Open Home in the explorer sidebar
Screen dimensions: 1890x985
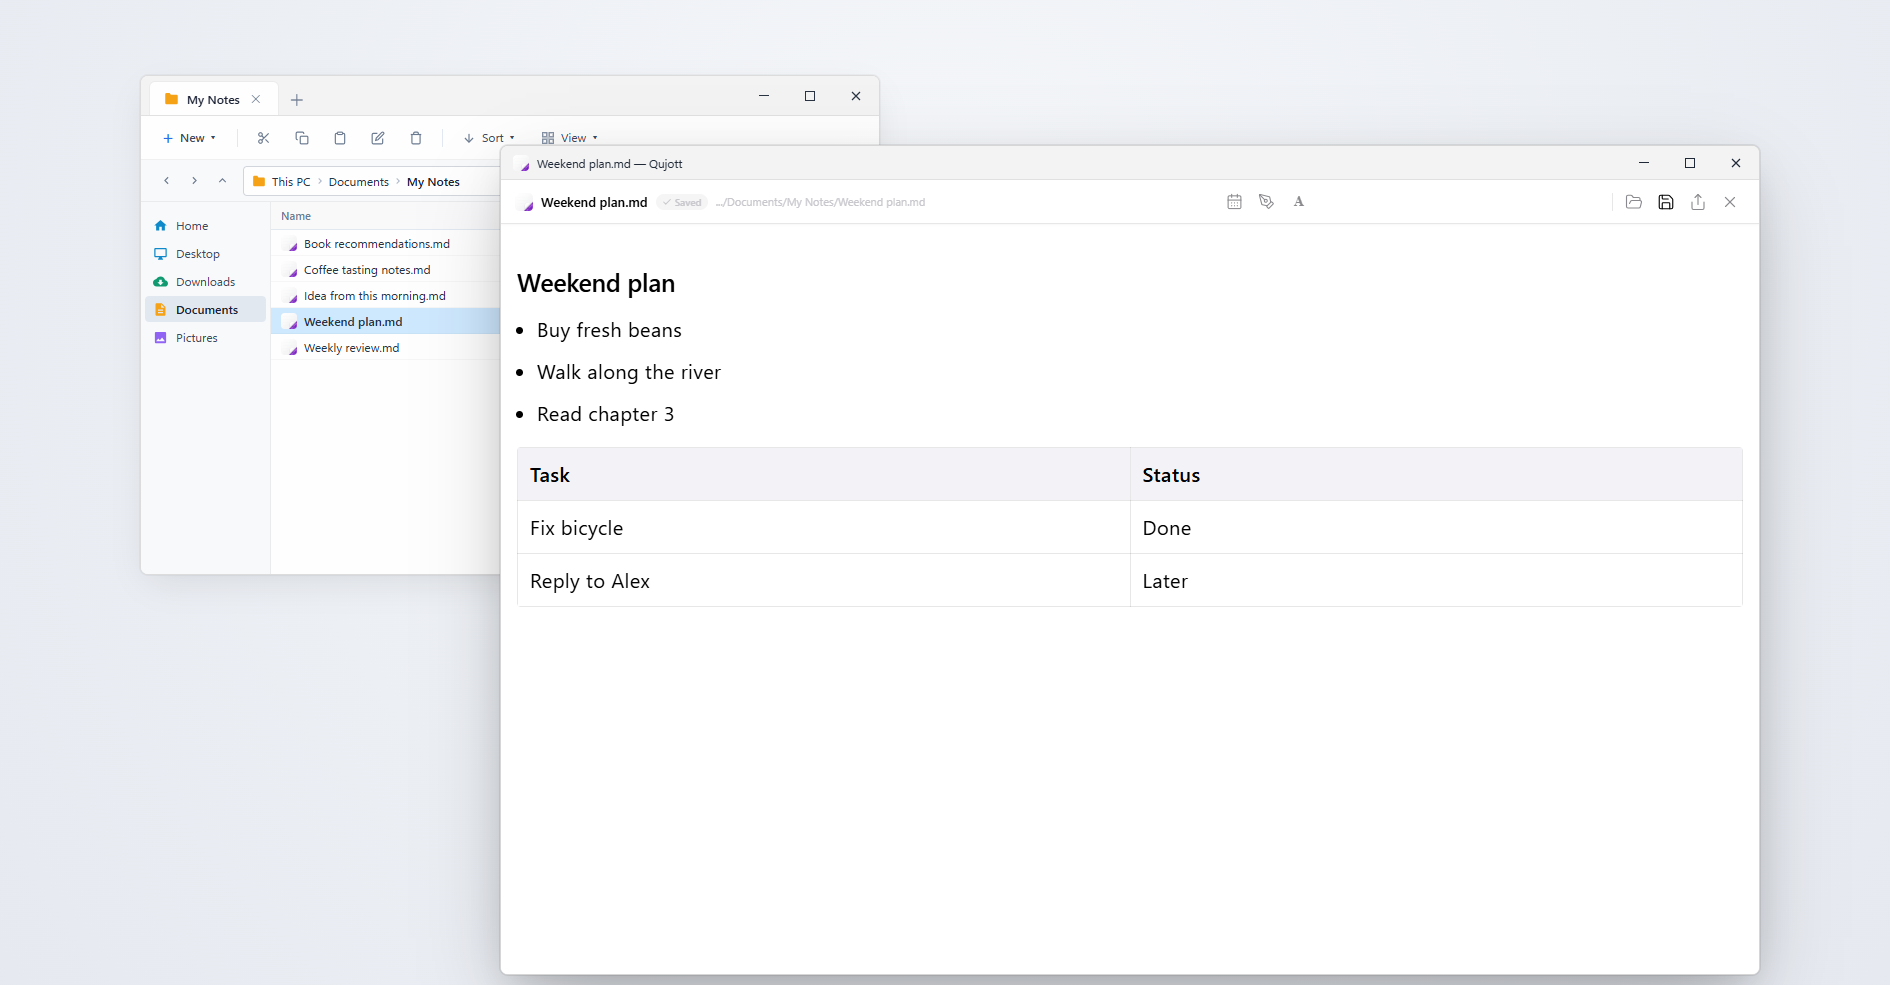tap(206, 226)
